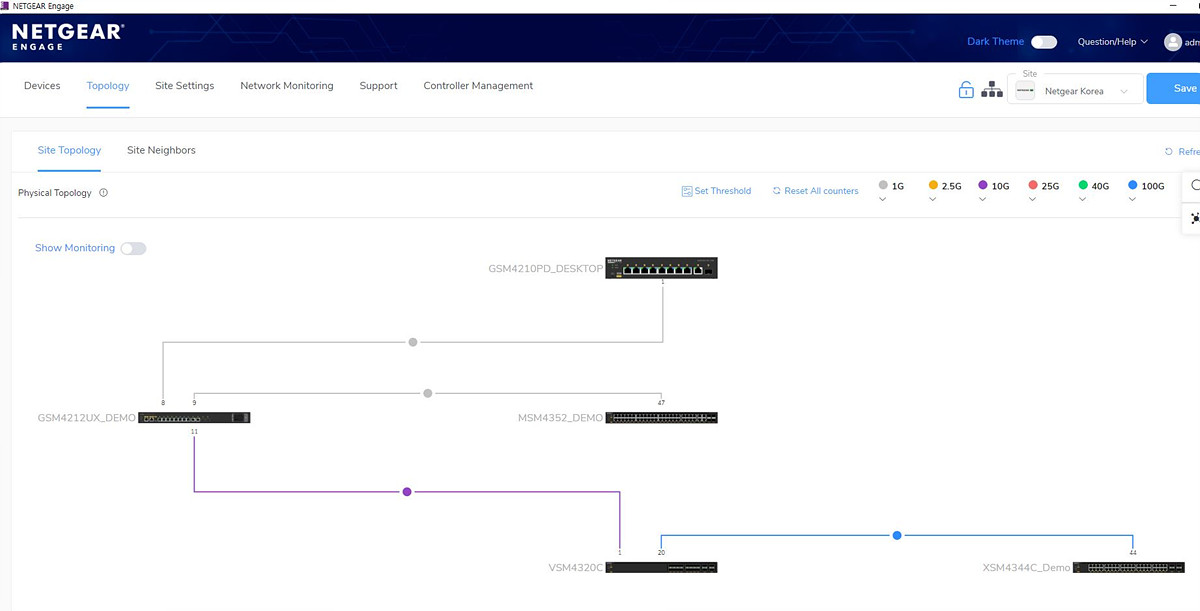Screen dimensions: 1200x611
Task: Click the red 25G color swatch
Action: click(x=1033, y=186)
